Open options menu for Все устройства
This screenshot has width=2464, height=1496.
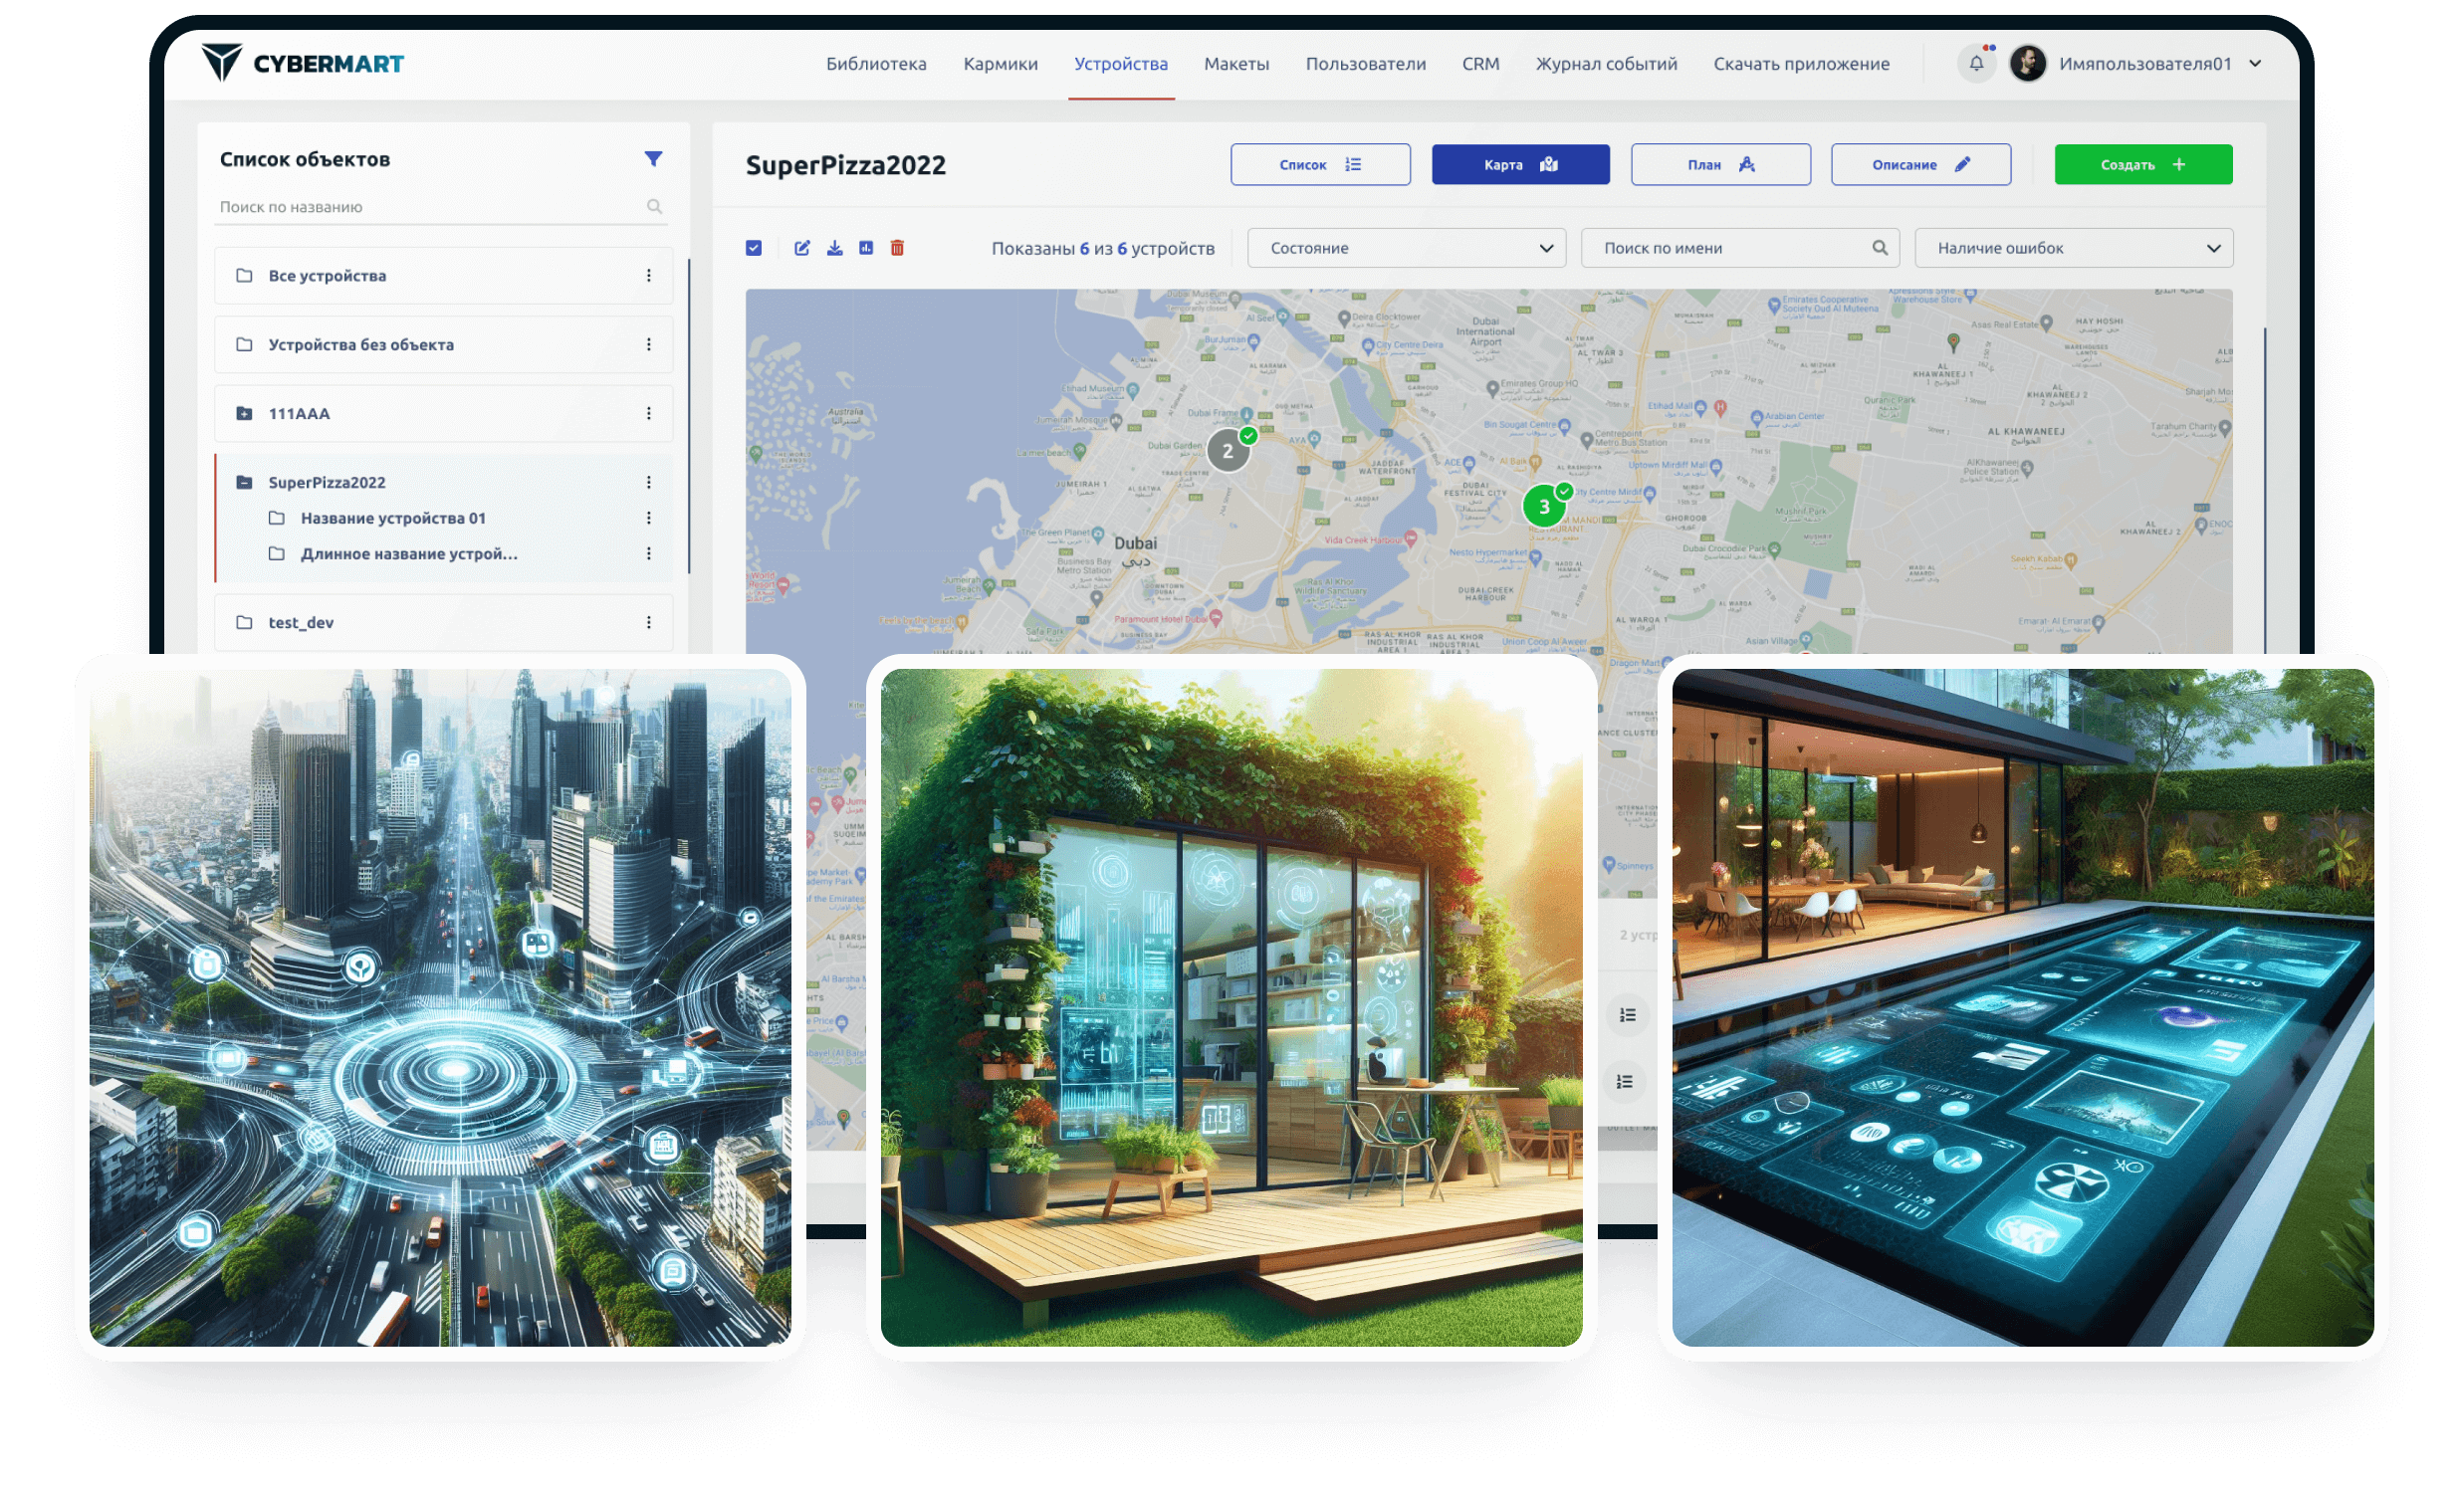click(649, 275)
